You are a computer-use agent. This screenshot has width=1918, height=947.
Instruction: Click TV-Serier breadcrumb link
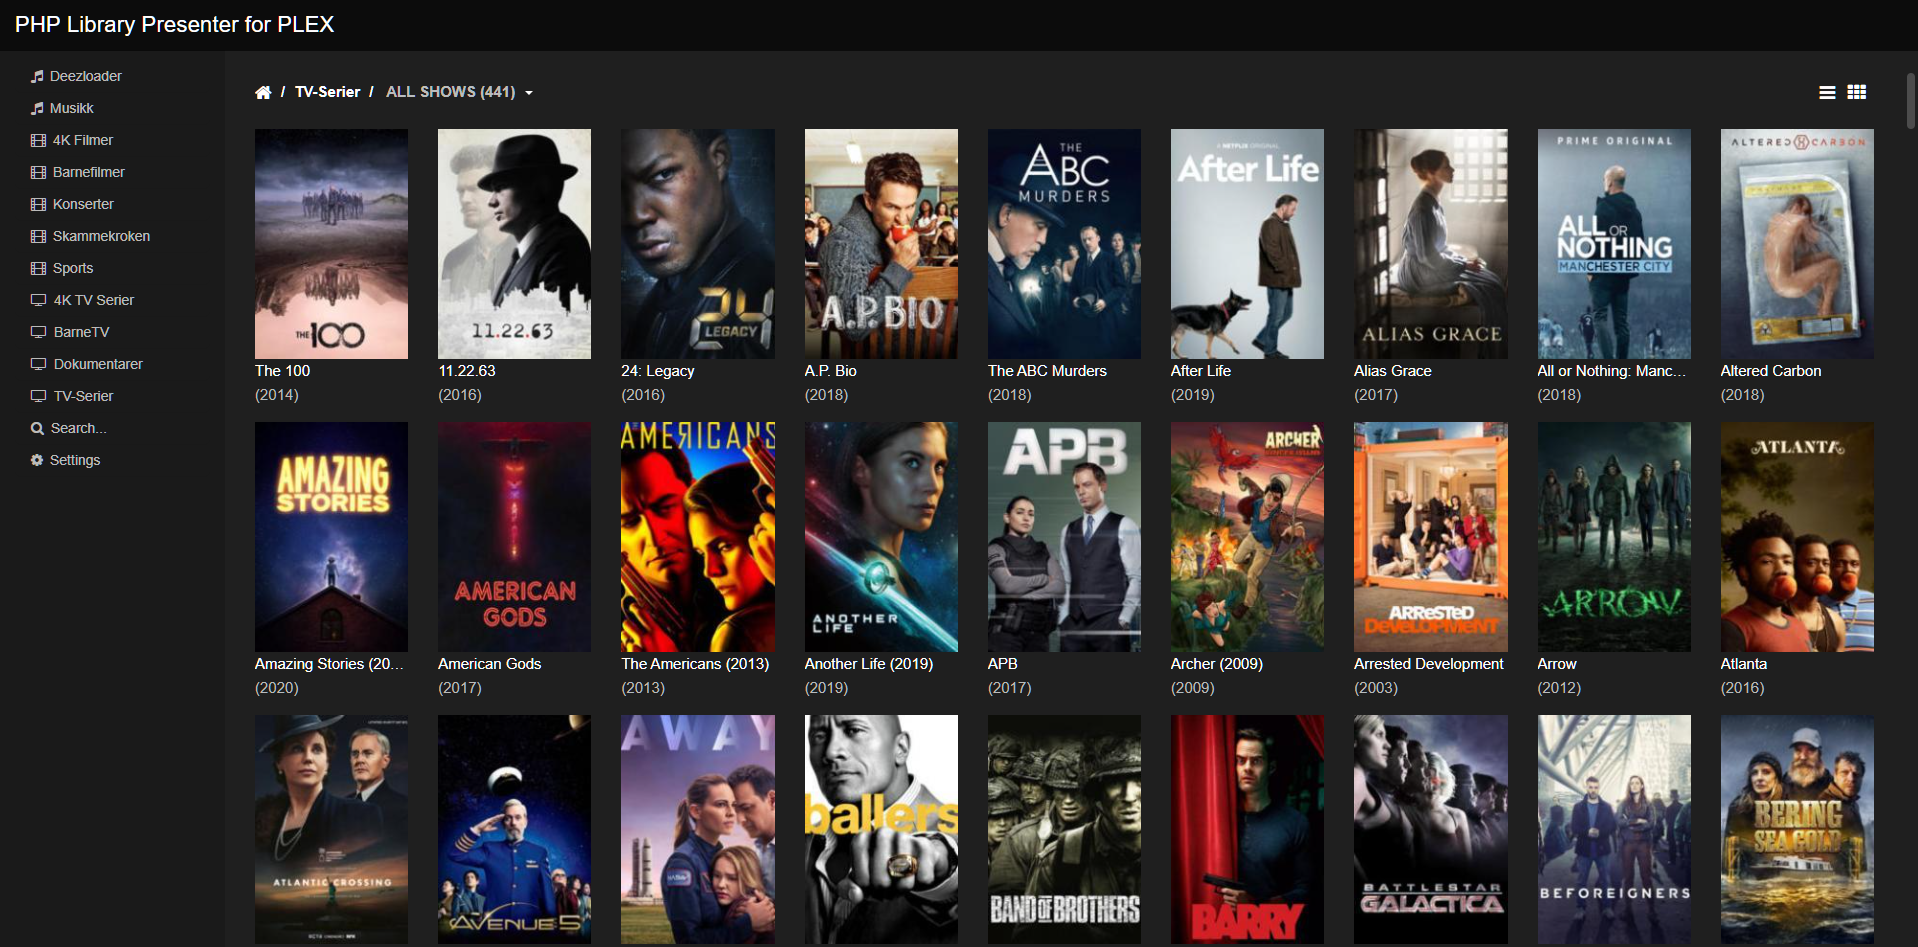[x=327, y=92]
